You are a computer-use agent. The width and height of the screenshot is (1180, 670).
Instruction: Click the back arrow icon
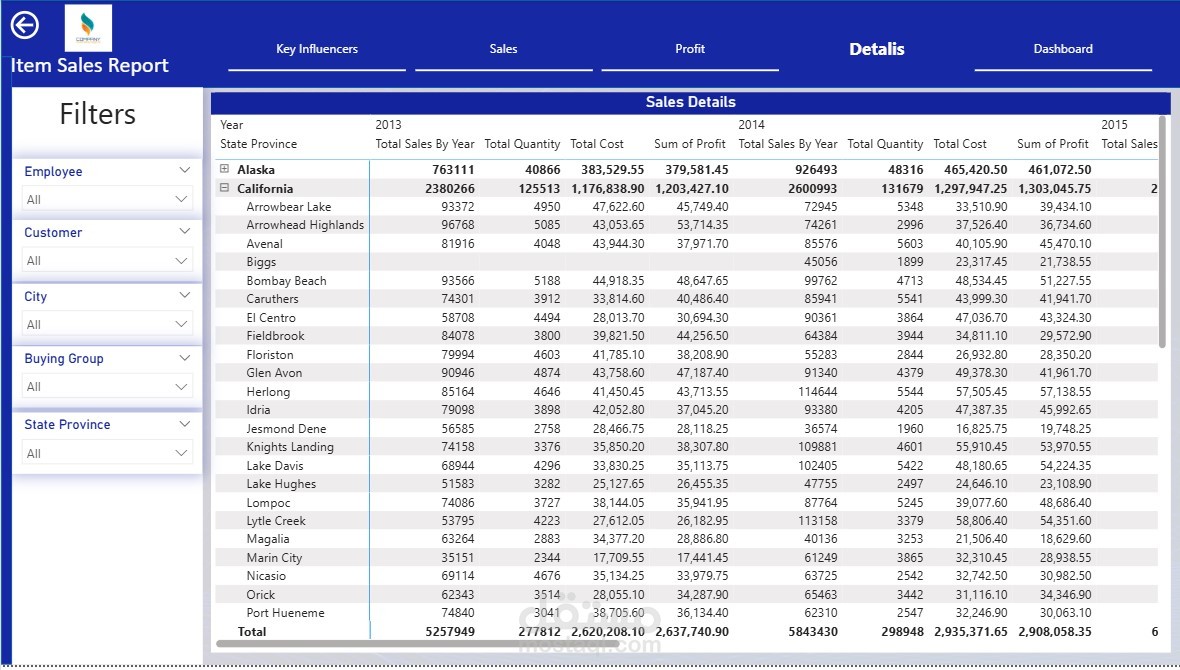[x=24, y=25]
